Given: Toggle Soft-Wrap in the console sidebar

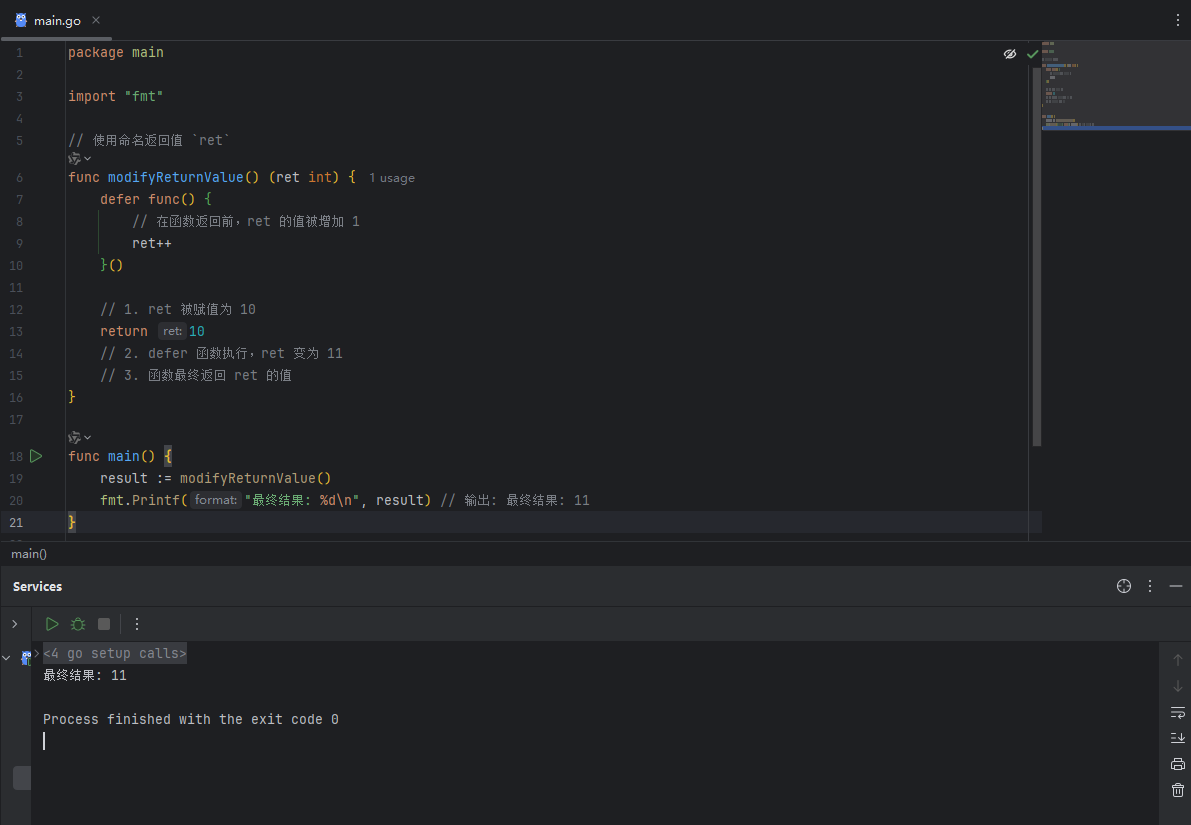Looking at the screenshot, I should [x=1177, y=712].
